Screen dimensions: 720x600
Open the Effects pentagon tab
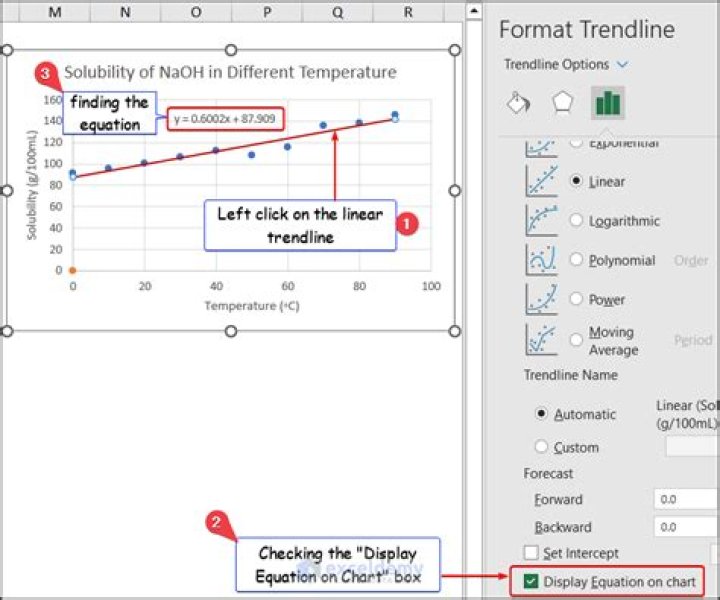(x=563, y=104)
